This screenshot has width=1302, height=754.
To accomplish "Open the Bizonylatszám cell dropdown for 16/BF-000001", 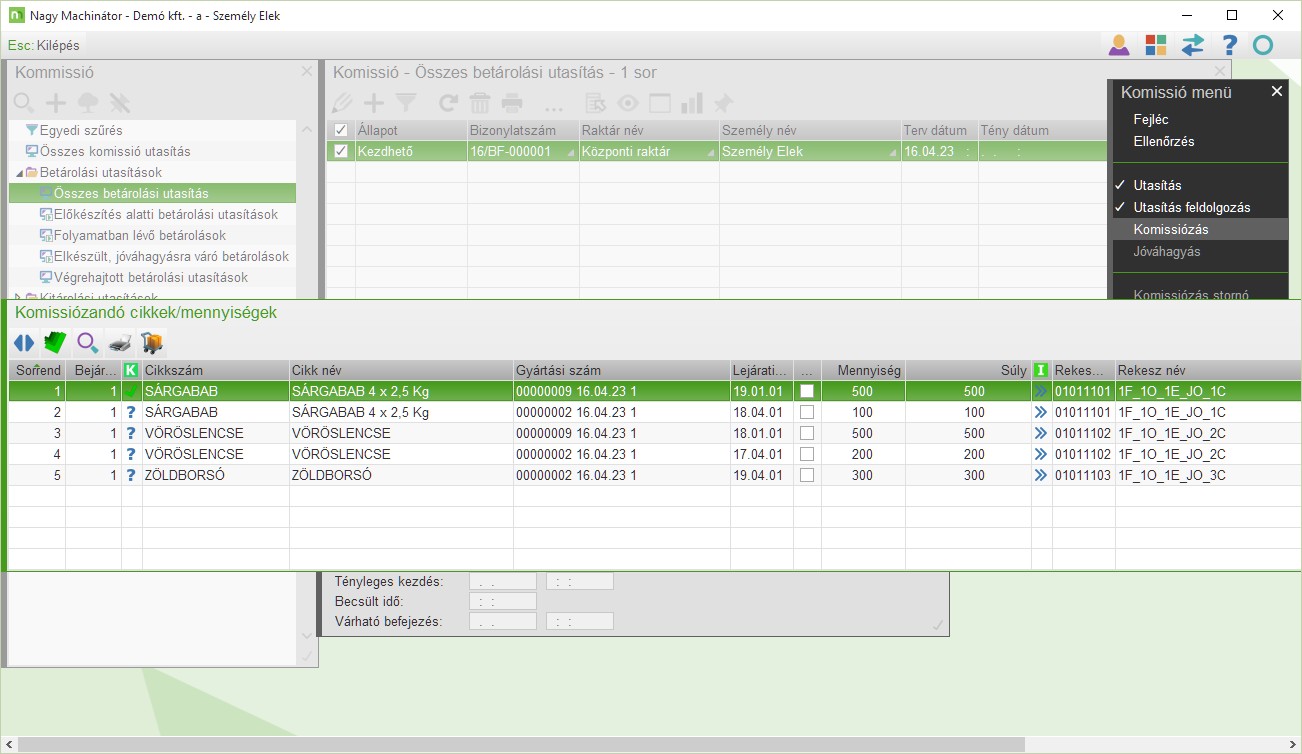I will [571, 152].
